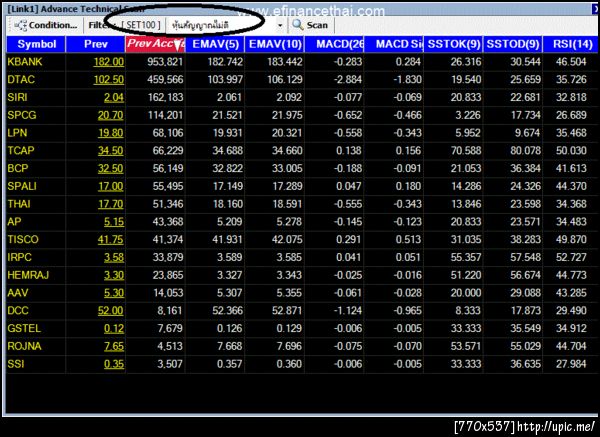The width and height of the screenshot is (600, 437).
Task: Sort by the EMAV(10) column header
Action: [275, 44]
